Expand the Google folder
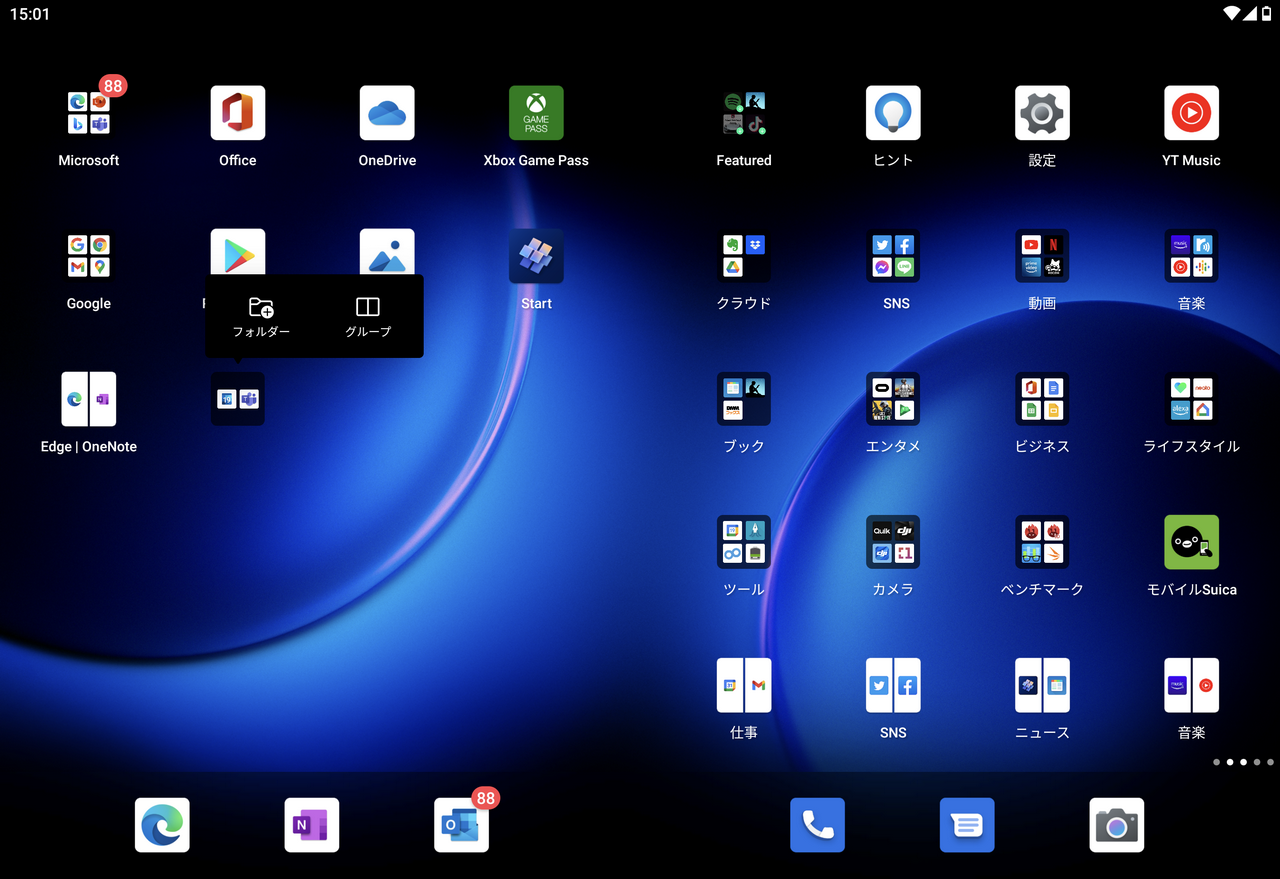Image resolution: width=1280 pixels, height=879 pixels. tap(89, 257)
